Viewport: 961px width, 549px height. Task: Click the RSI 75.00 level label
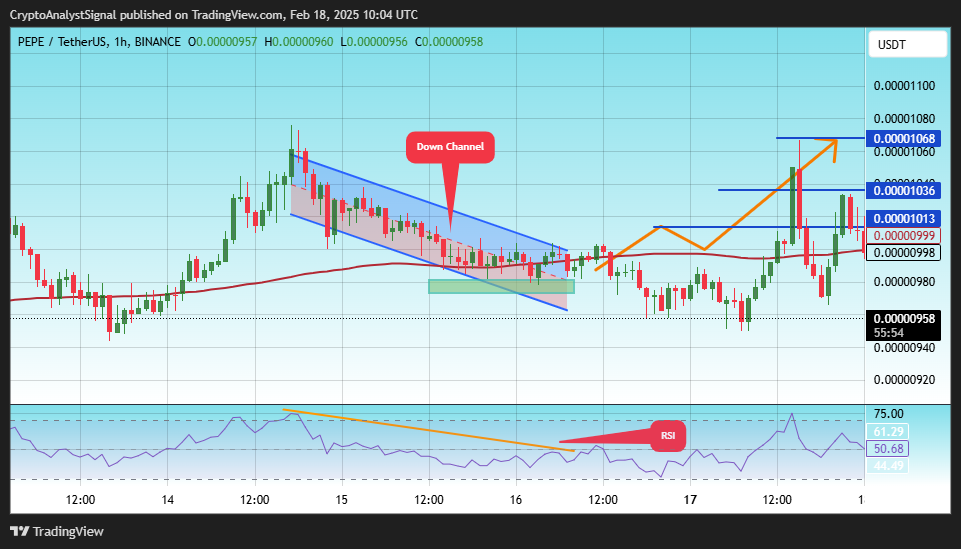[889, 414]
